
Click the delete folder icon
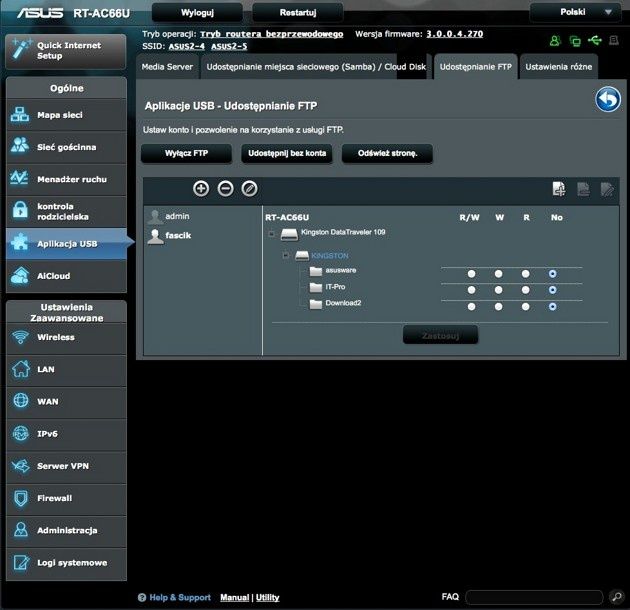click(x=583, y=189)
